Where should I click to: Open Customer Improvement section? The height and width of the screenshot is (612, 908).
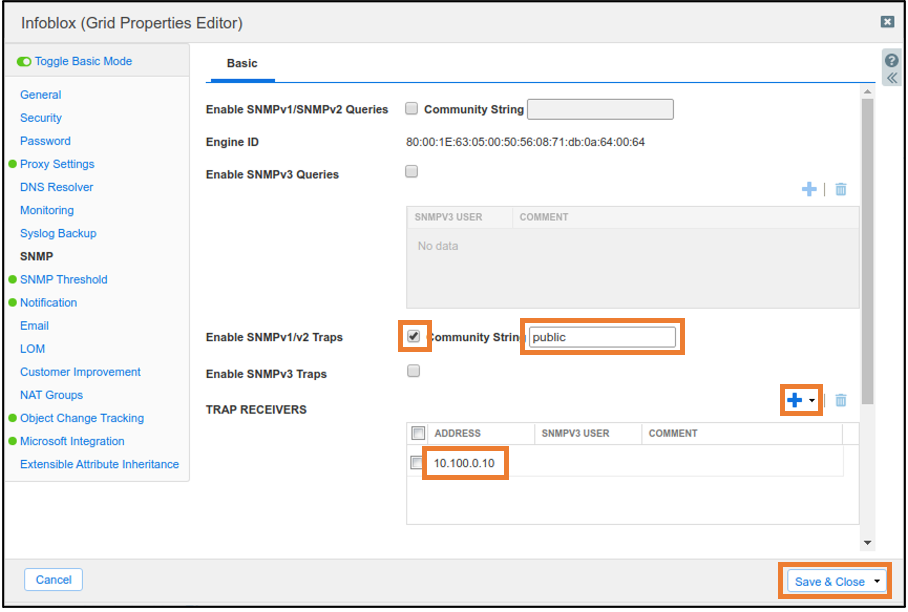80,372
